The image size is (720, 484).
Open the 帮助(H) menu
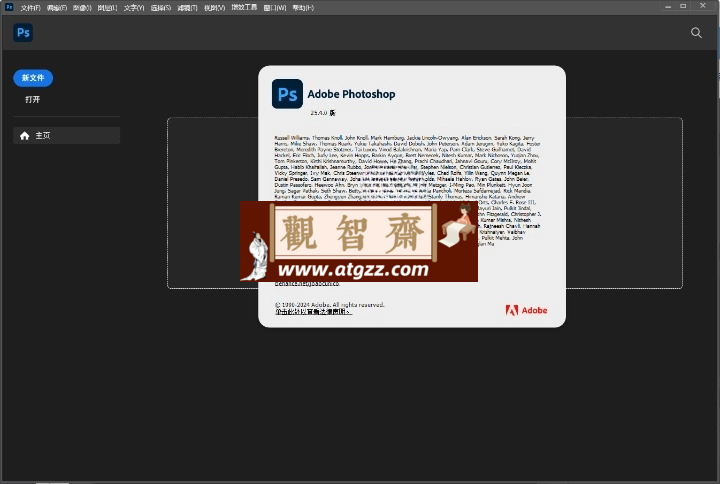[303, 8]
